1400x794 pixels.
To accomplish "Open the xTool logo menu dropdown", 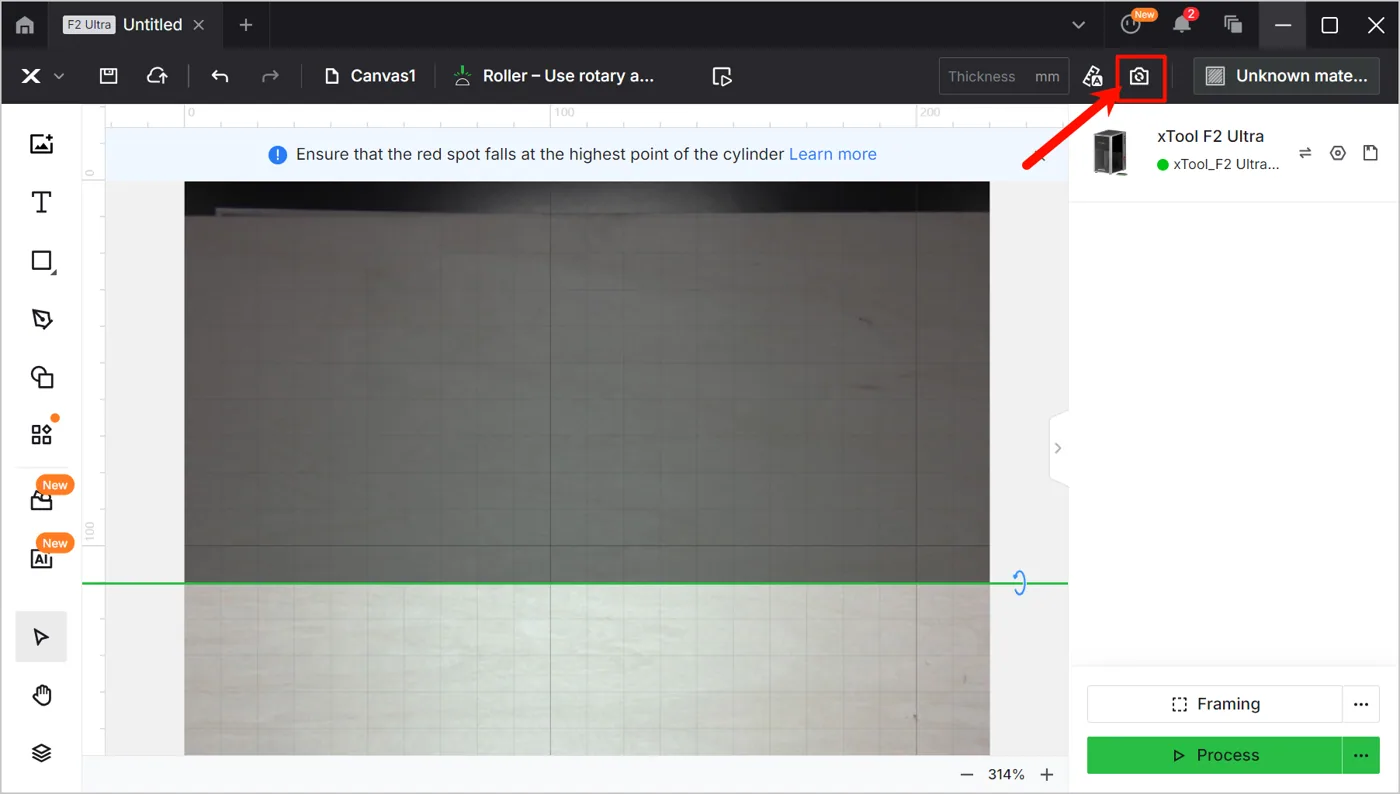I will (x=43, y=76).
